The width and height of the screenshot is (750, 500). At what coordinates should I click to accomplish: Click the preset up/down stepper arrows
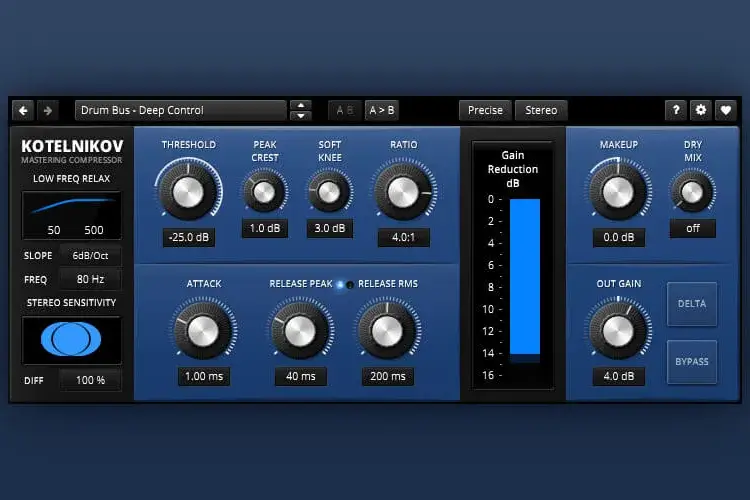click(300, 110)
